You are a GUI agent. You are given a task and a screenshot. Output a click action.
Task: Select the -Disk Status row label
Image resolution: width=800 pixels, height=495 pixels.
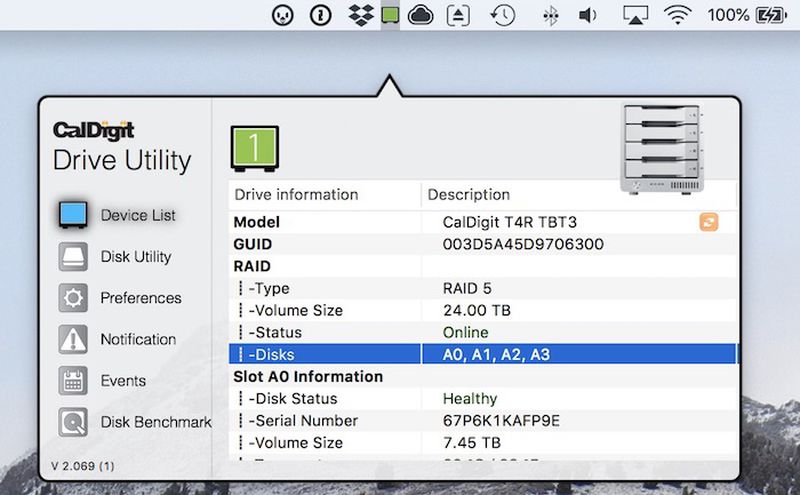(293, 399)
